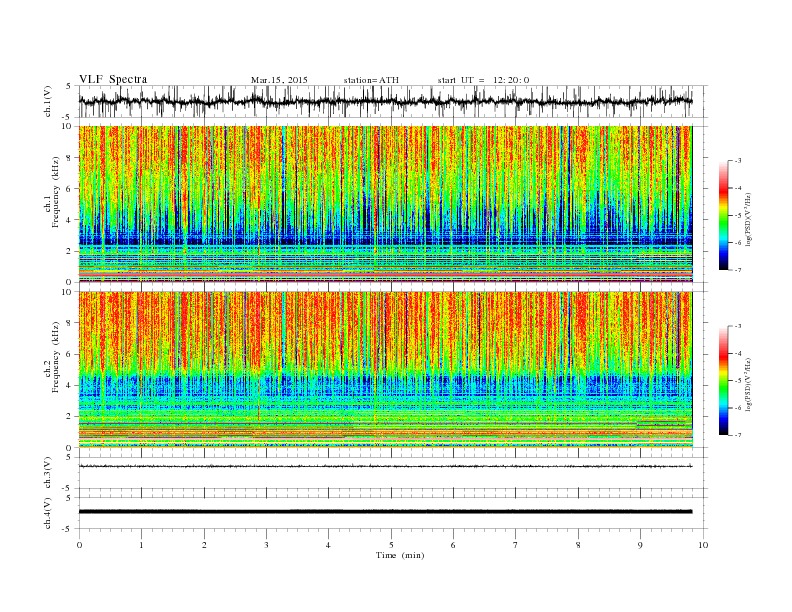This screenshot has height=612, width=792.
Task: Click the time axis tick label "2"
Action: 204,545
